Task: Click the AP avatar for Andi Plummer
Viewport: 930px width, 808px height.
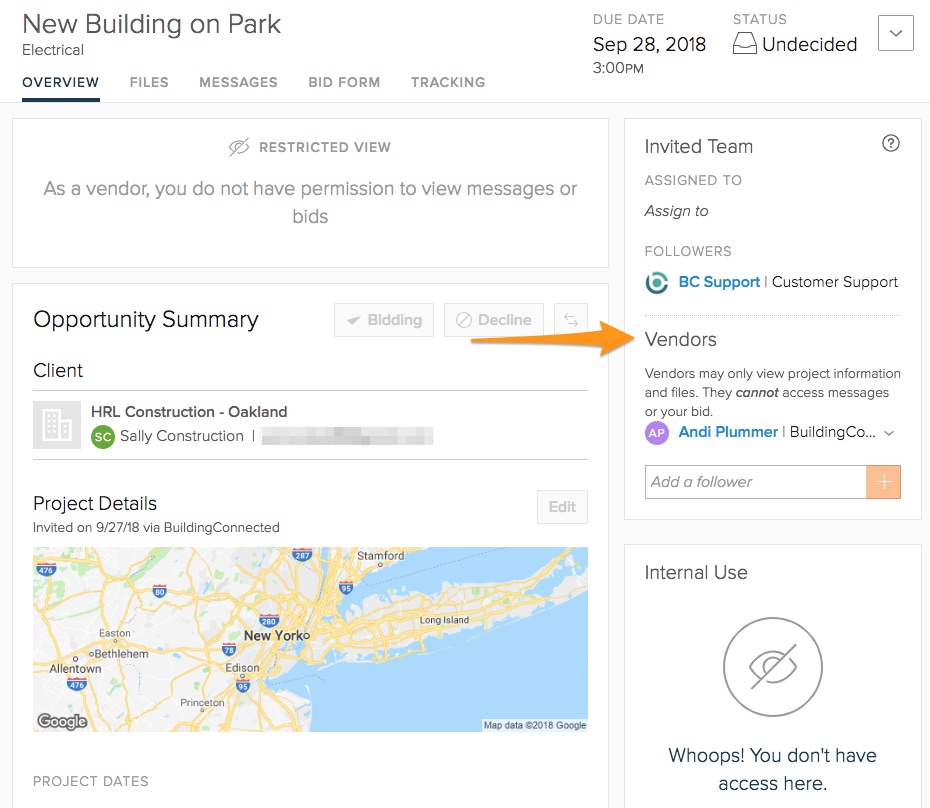Action: point(657,433)
